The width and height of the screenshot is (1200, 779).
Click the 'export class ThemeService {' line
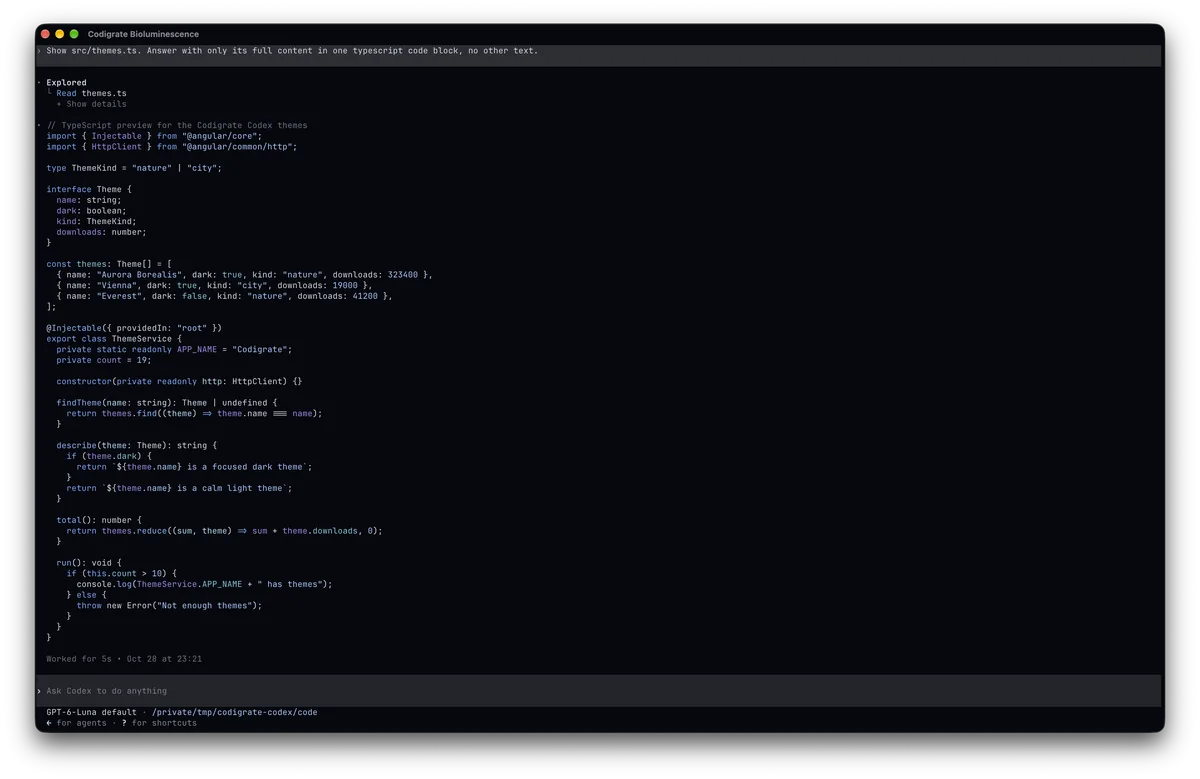114,339
